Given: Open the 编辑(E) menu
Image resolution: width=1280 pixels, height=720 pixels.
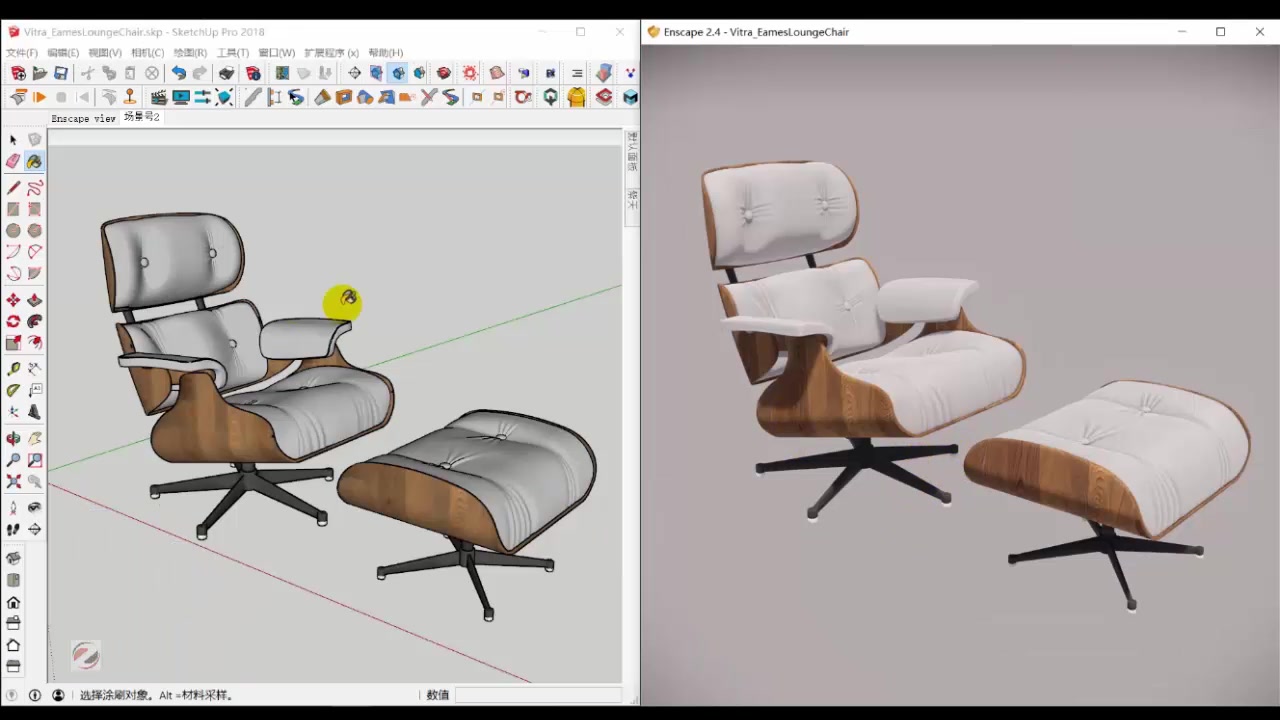Looking at the screenshot, I should coord(63,53).
